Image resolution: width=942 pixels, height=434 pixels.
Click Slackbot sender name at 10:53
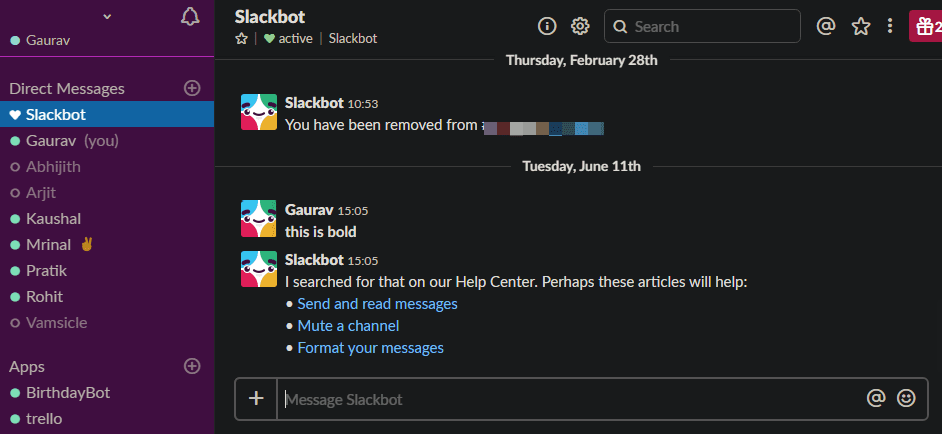(x=314, y=103)
